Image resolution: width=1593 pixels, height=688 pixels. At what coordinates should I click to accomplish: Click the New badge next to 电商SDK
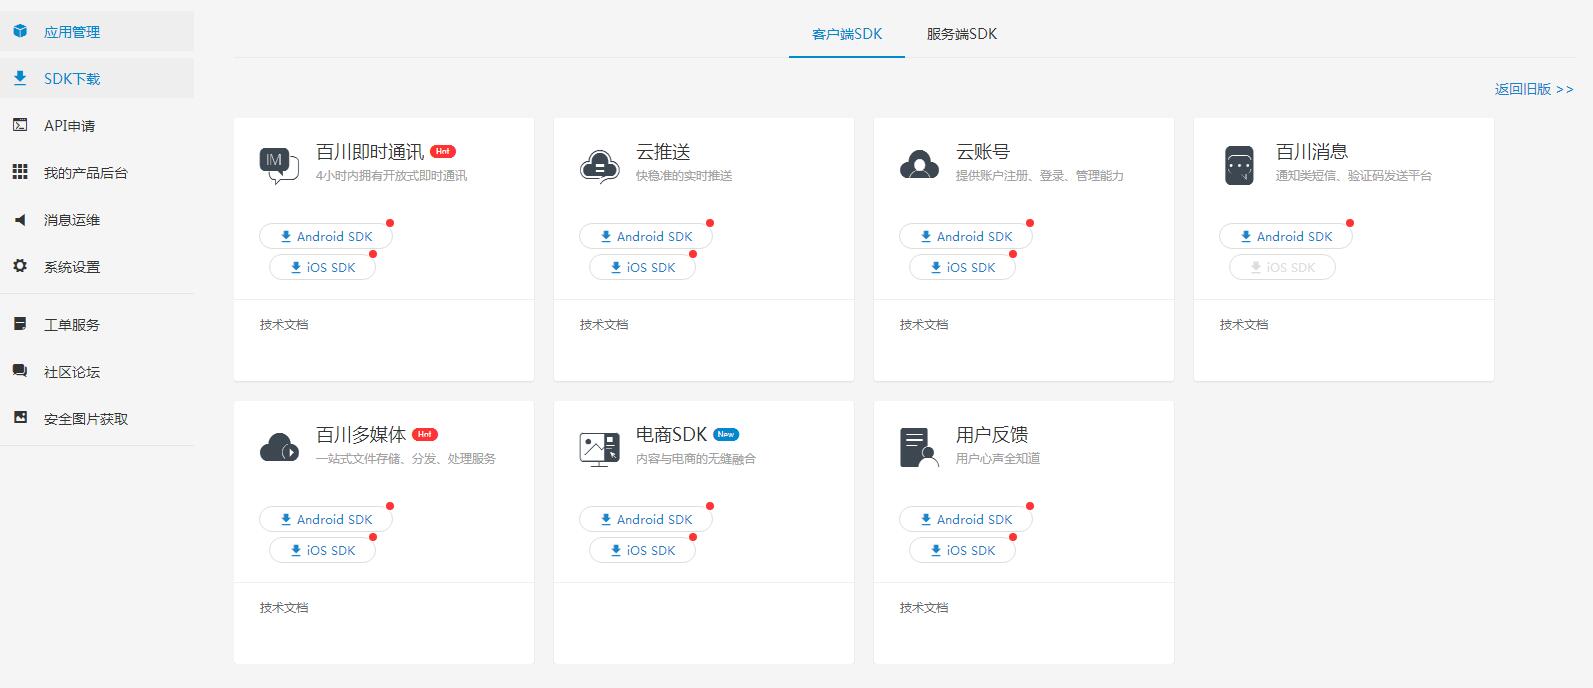click(x=726, y=434)
